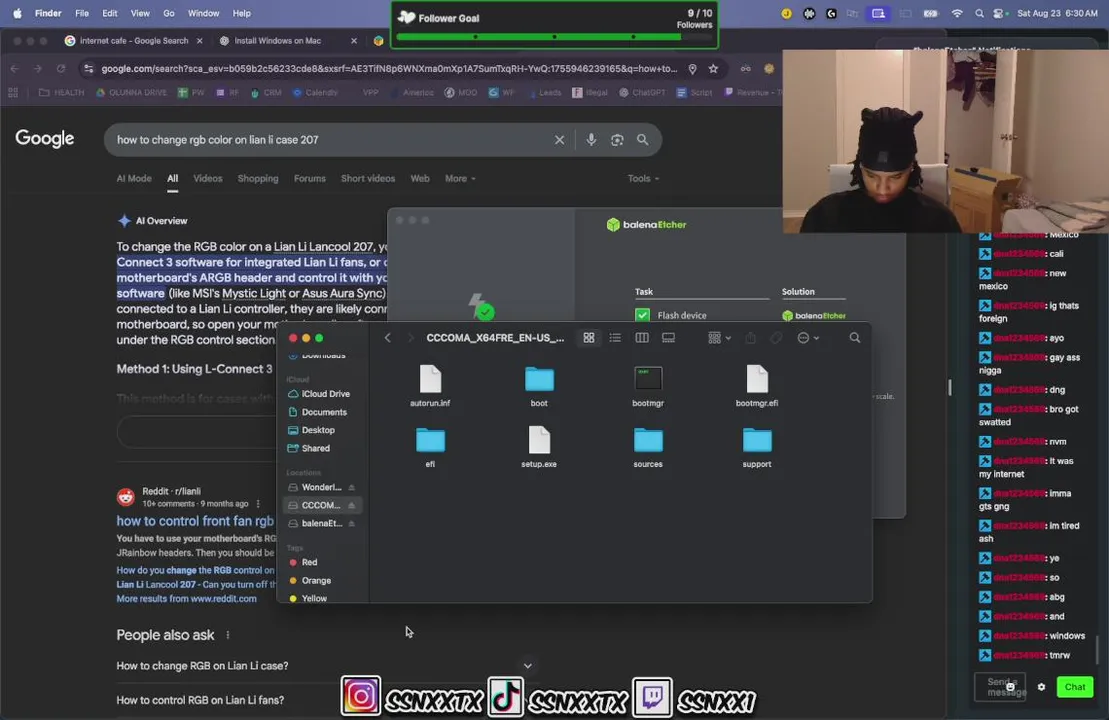Open Documents in Finder sidebar
The width and height of the screenshot is (1109, 720).
[318, 412]
